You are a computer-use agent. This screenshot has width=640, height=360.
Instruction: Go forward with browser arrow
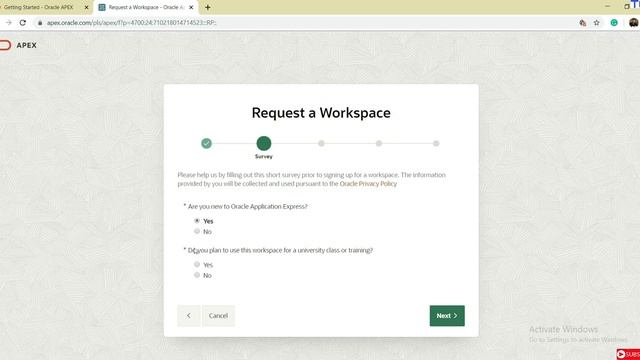pos(9,23)
